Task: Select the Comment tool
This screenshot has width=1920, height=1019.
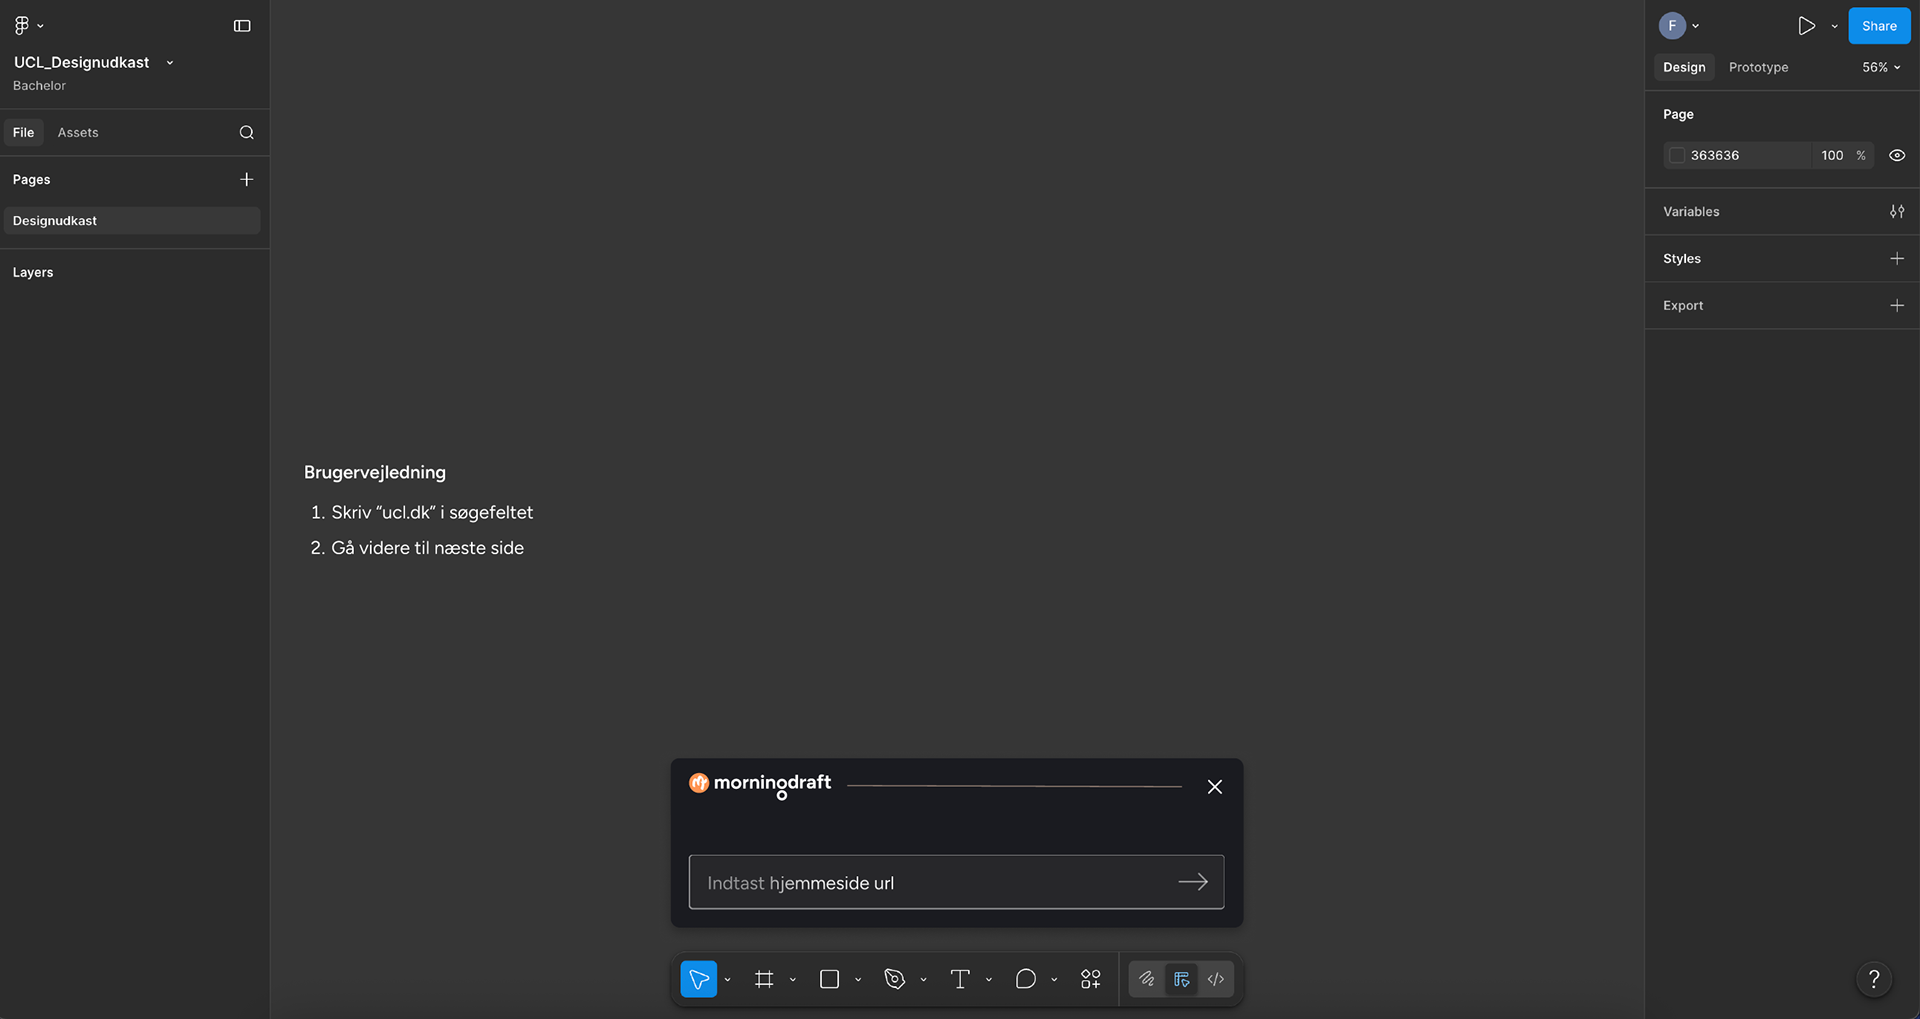Action: [x=1025, y=979]
